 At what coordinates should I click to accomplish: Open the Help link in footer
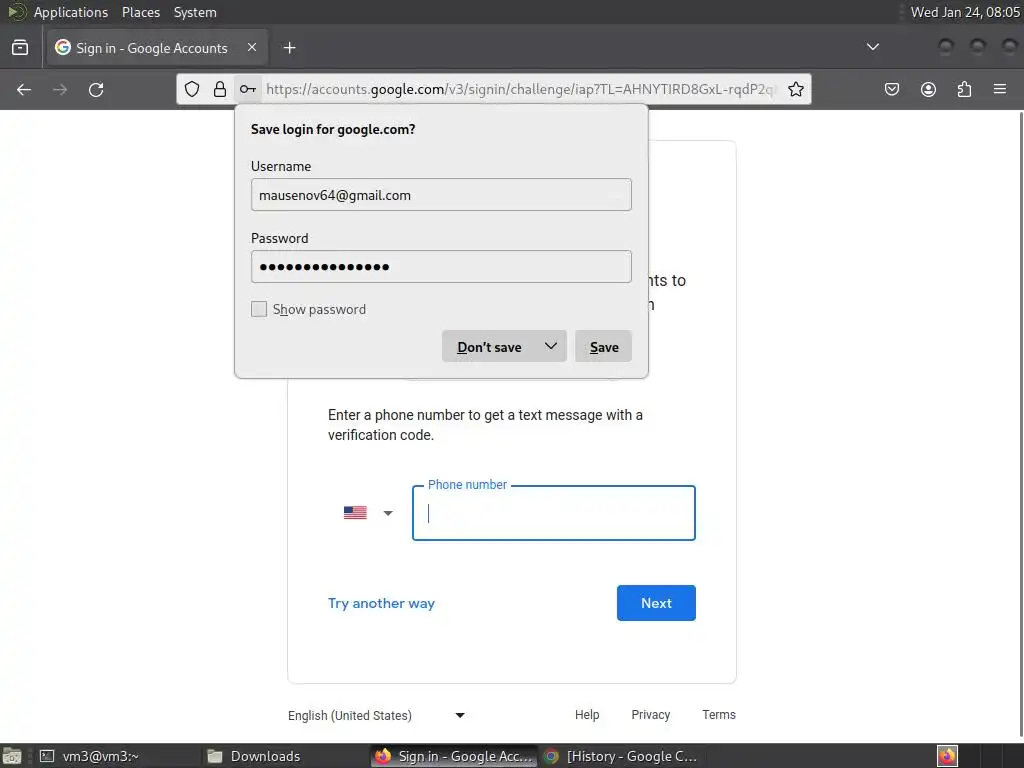tap(587, 714)
